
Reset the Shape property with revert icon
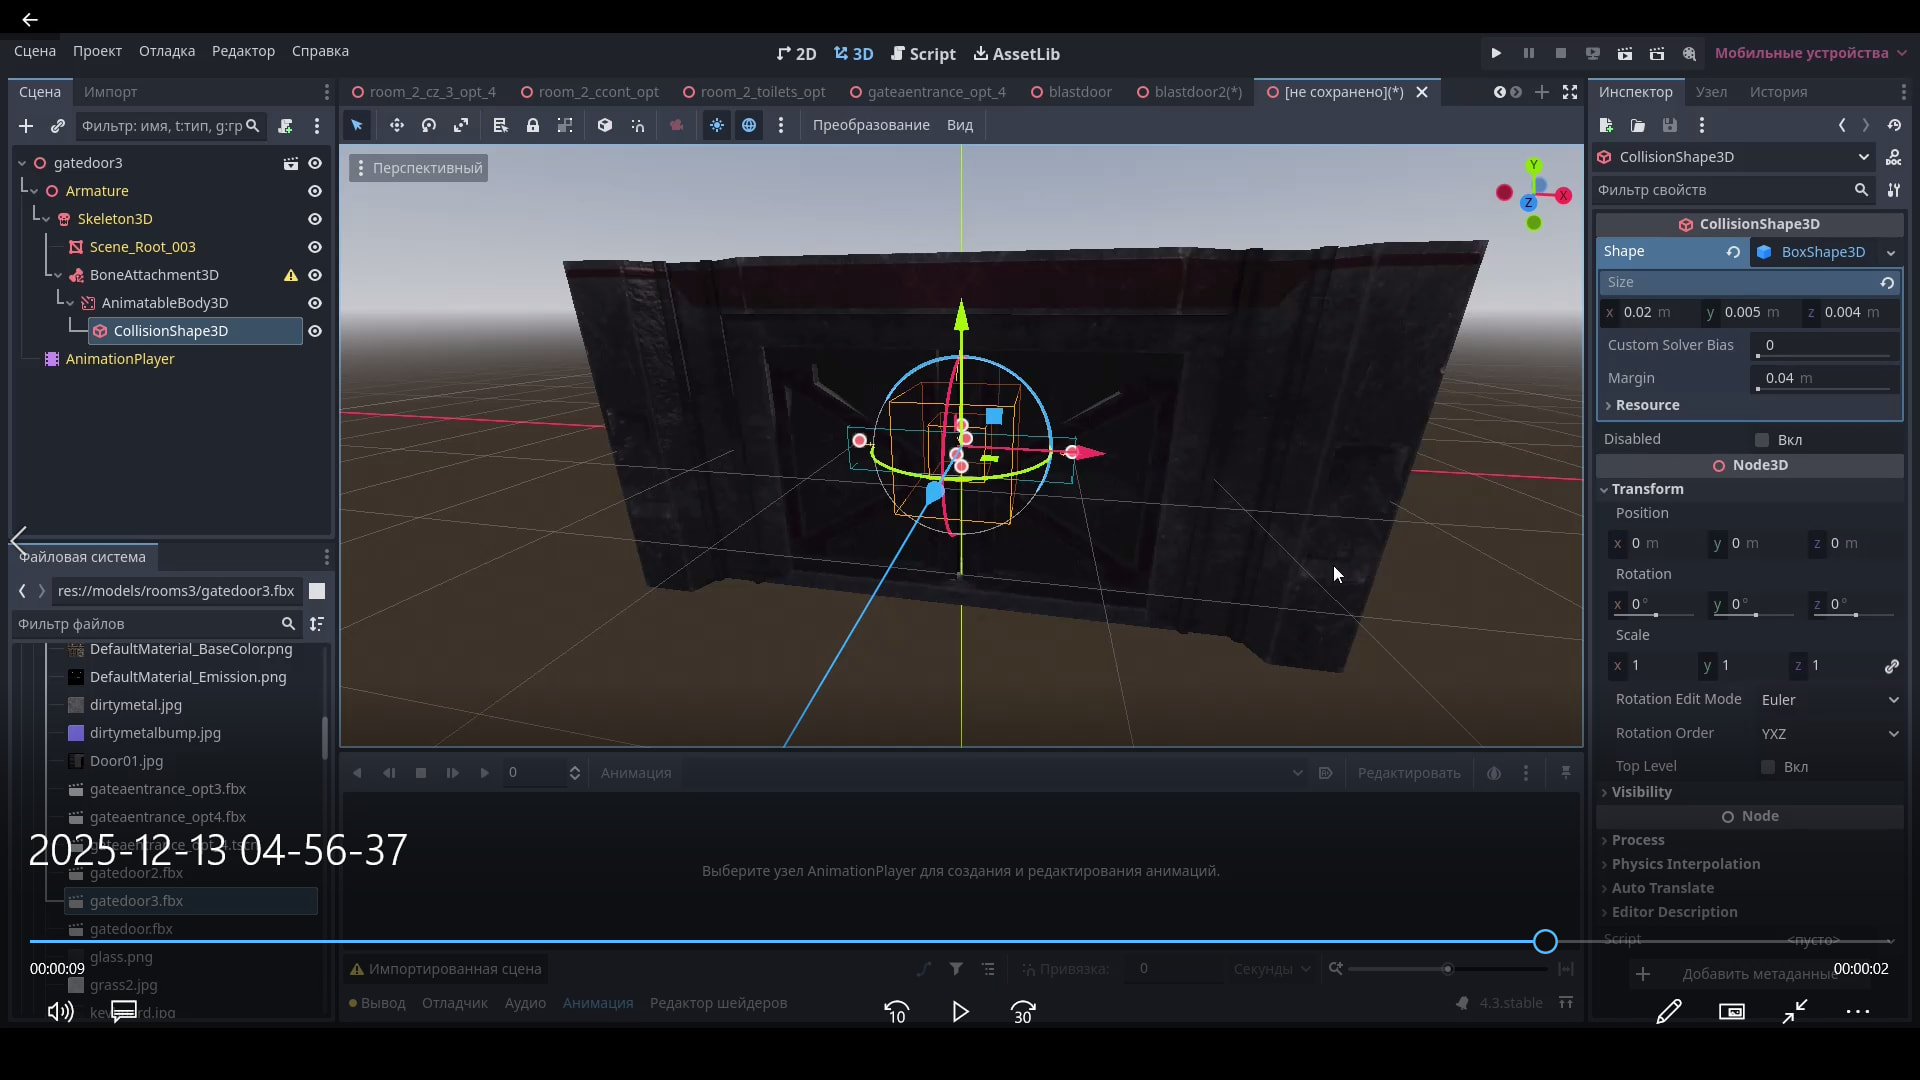(1733, 252)
